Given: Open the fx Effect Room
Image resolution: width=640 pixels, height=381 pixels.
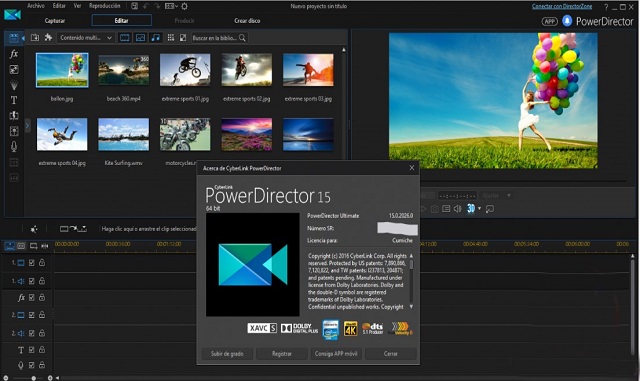Looking at the screenshot, I should [14, 53].
